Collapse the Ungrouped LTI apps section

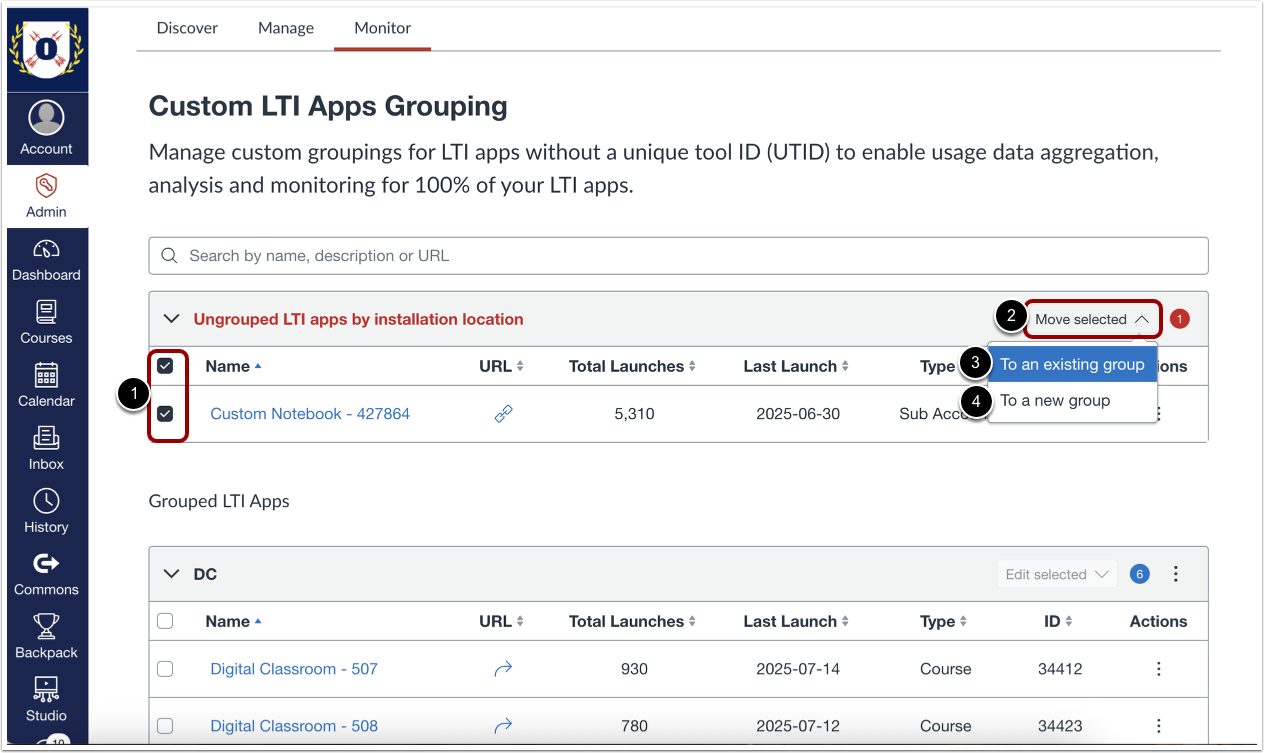(170, 318)
